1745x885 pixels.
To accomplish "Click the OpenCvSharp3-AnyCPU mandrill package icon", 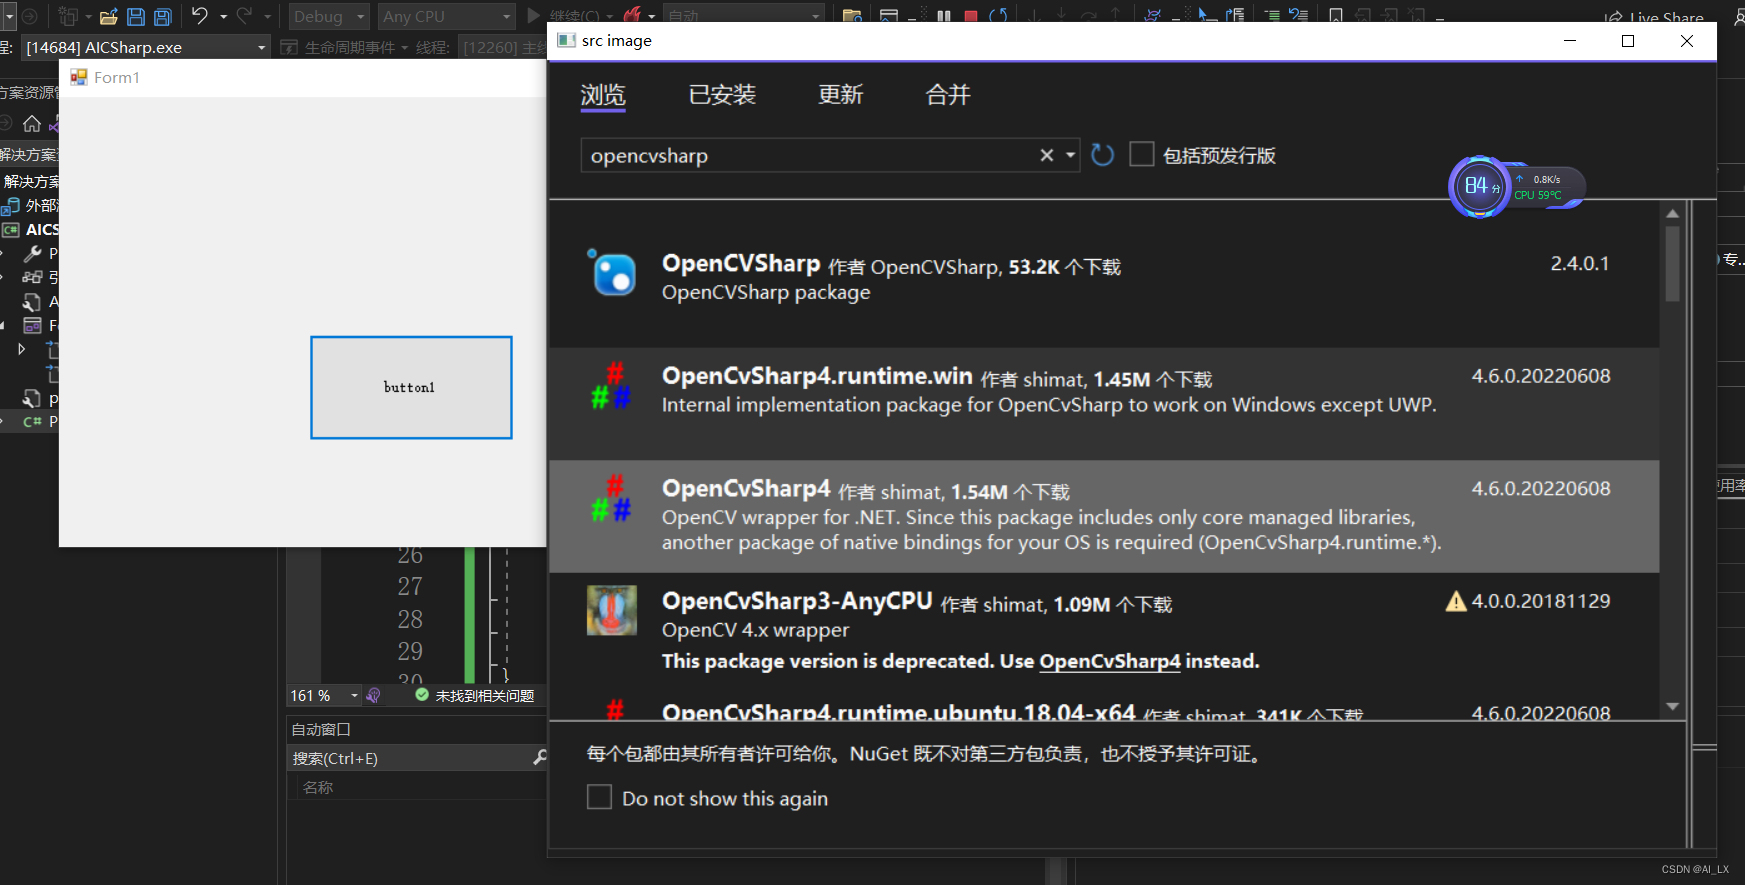I will [612, 610].
